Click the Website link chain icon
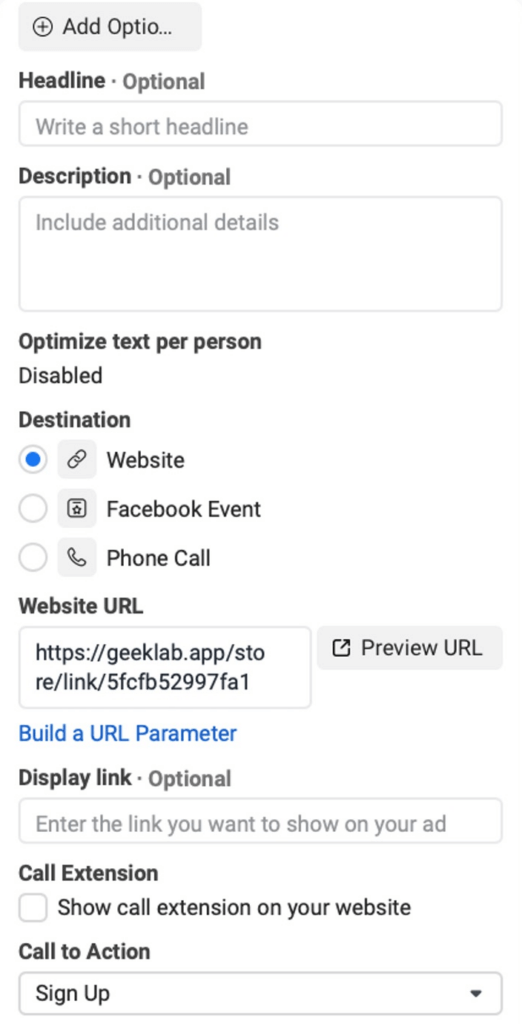This screenshot has width=522, height=1024. tap(77, 460)
